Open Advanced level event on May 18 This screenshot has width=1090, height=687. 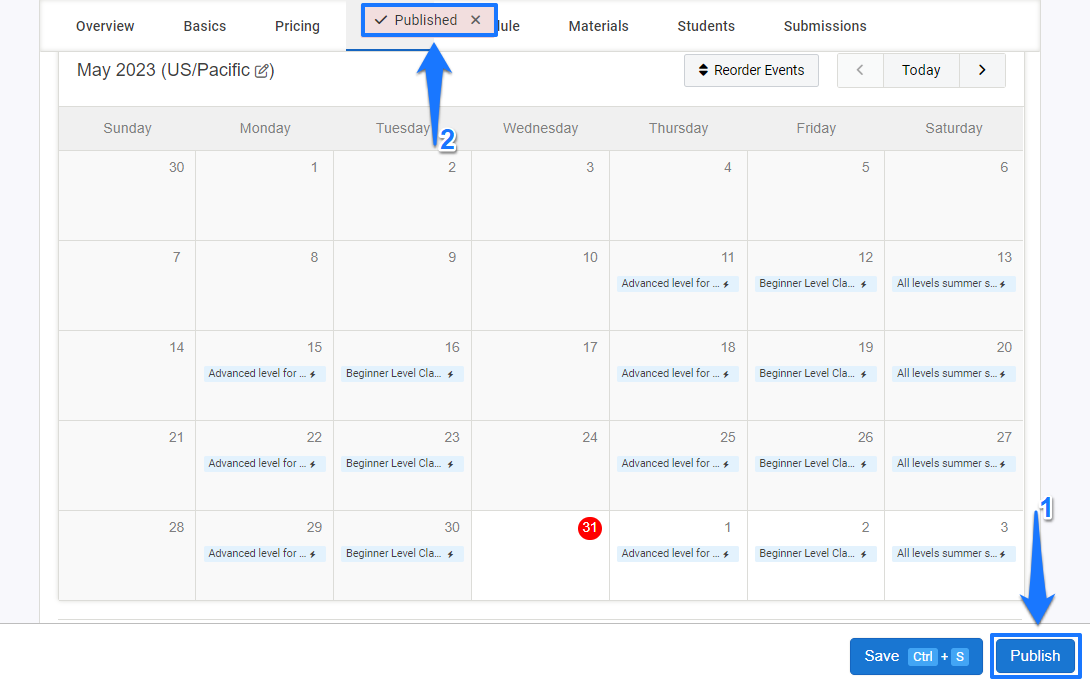[x=677, y=373]
